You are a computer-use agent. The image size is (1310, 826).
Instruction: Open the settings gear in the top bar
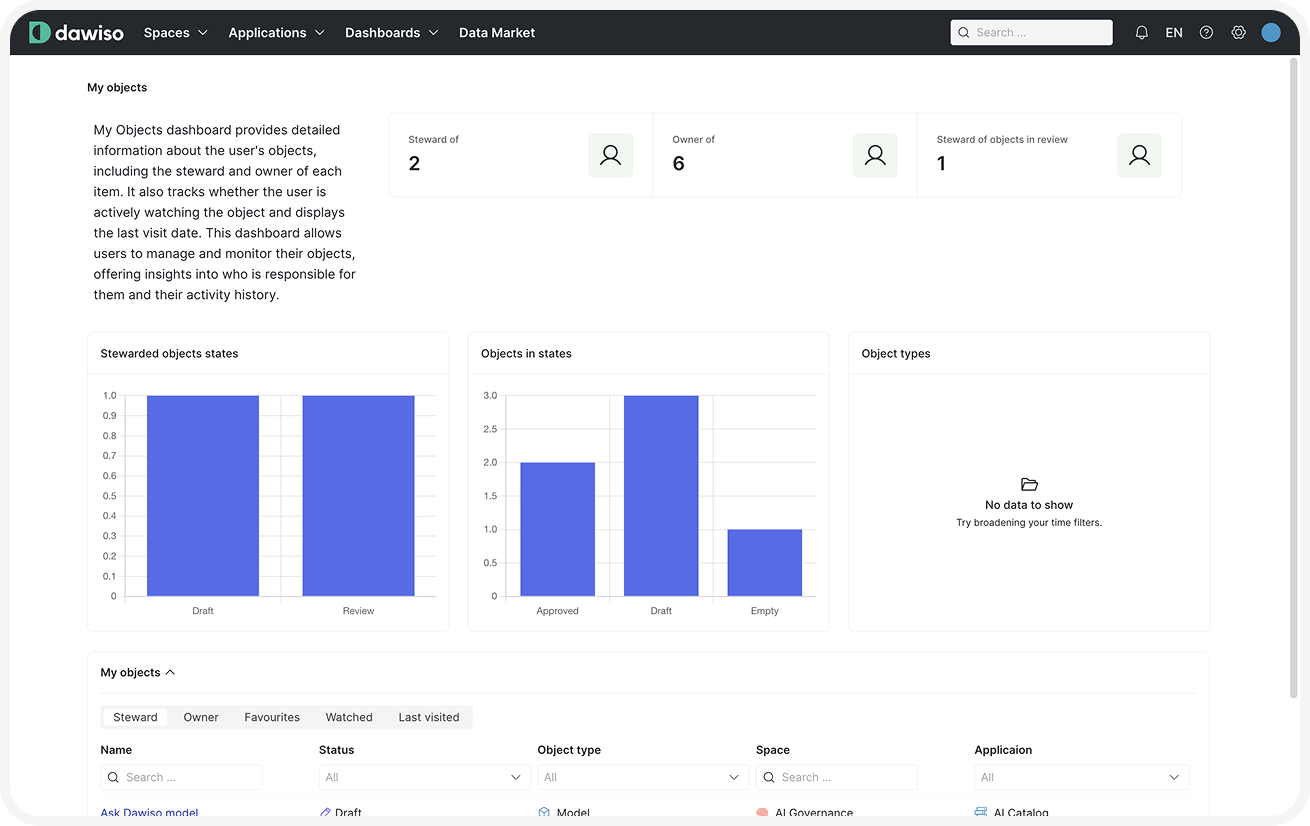[1239, 32]
